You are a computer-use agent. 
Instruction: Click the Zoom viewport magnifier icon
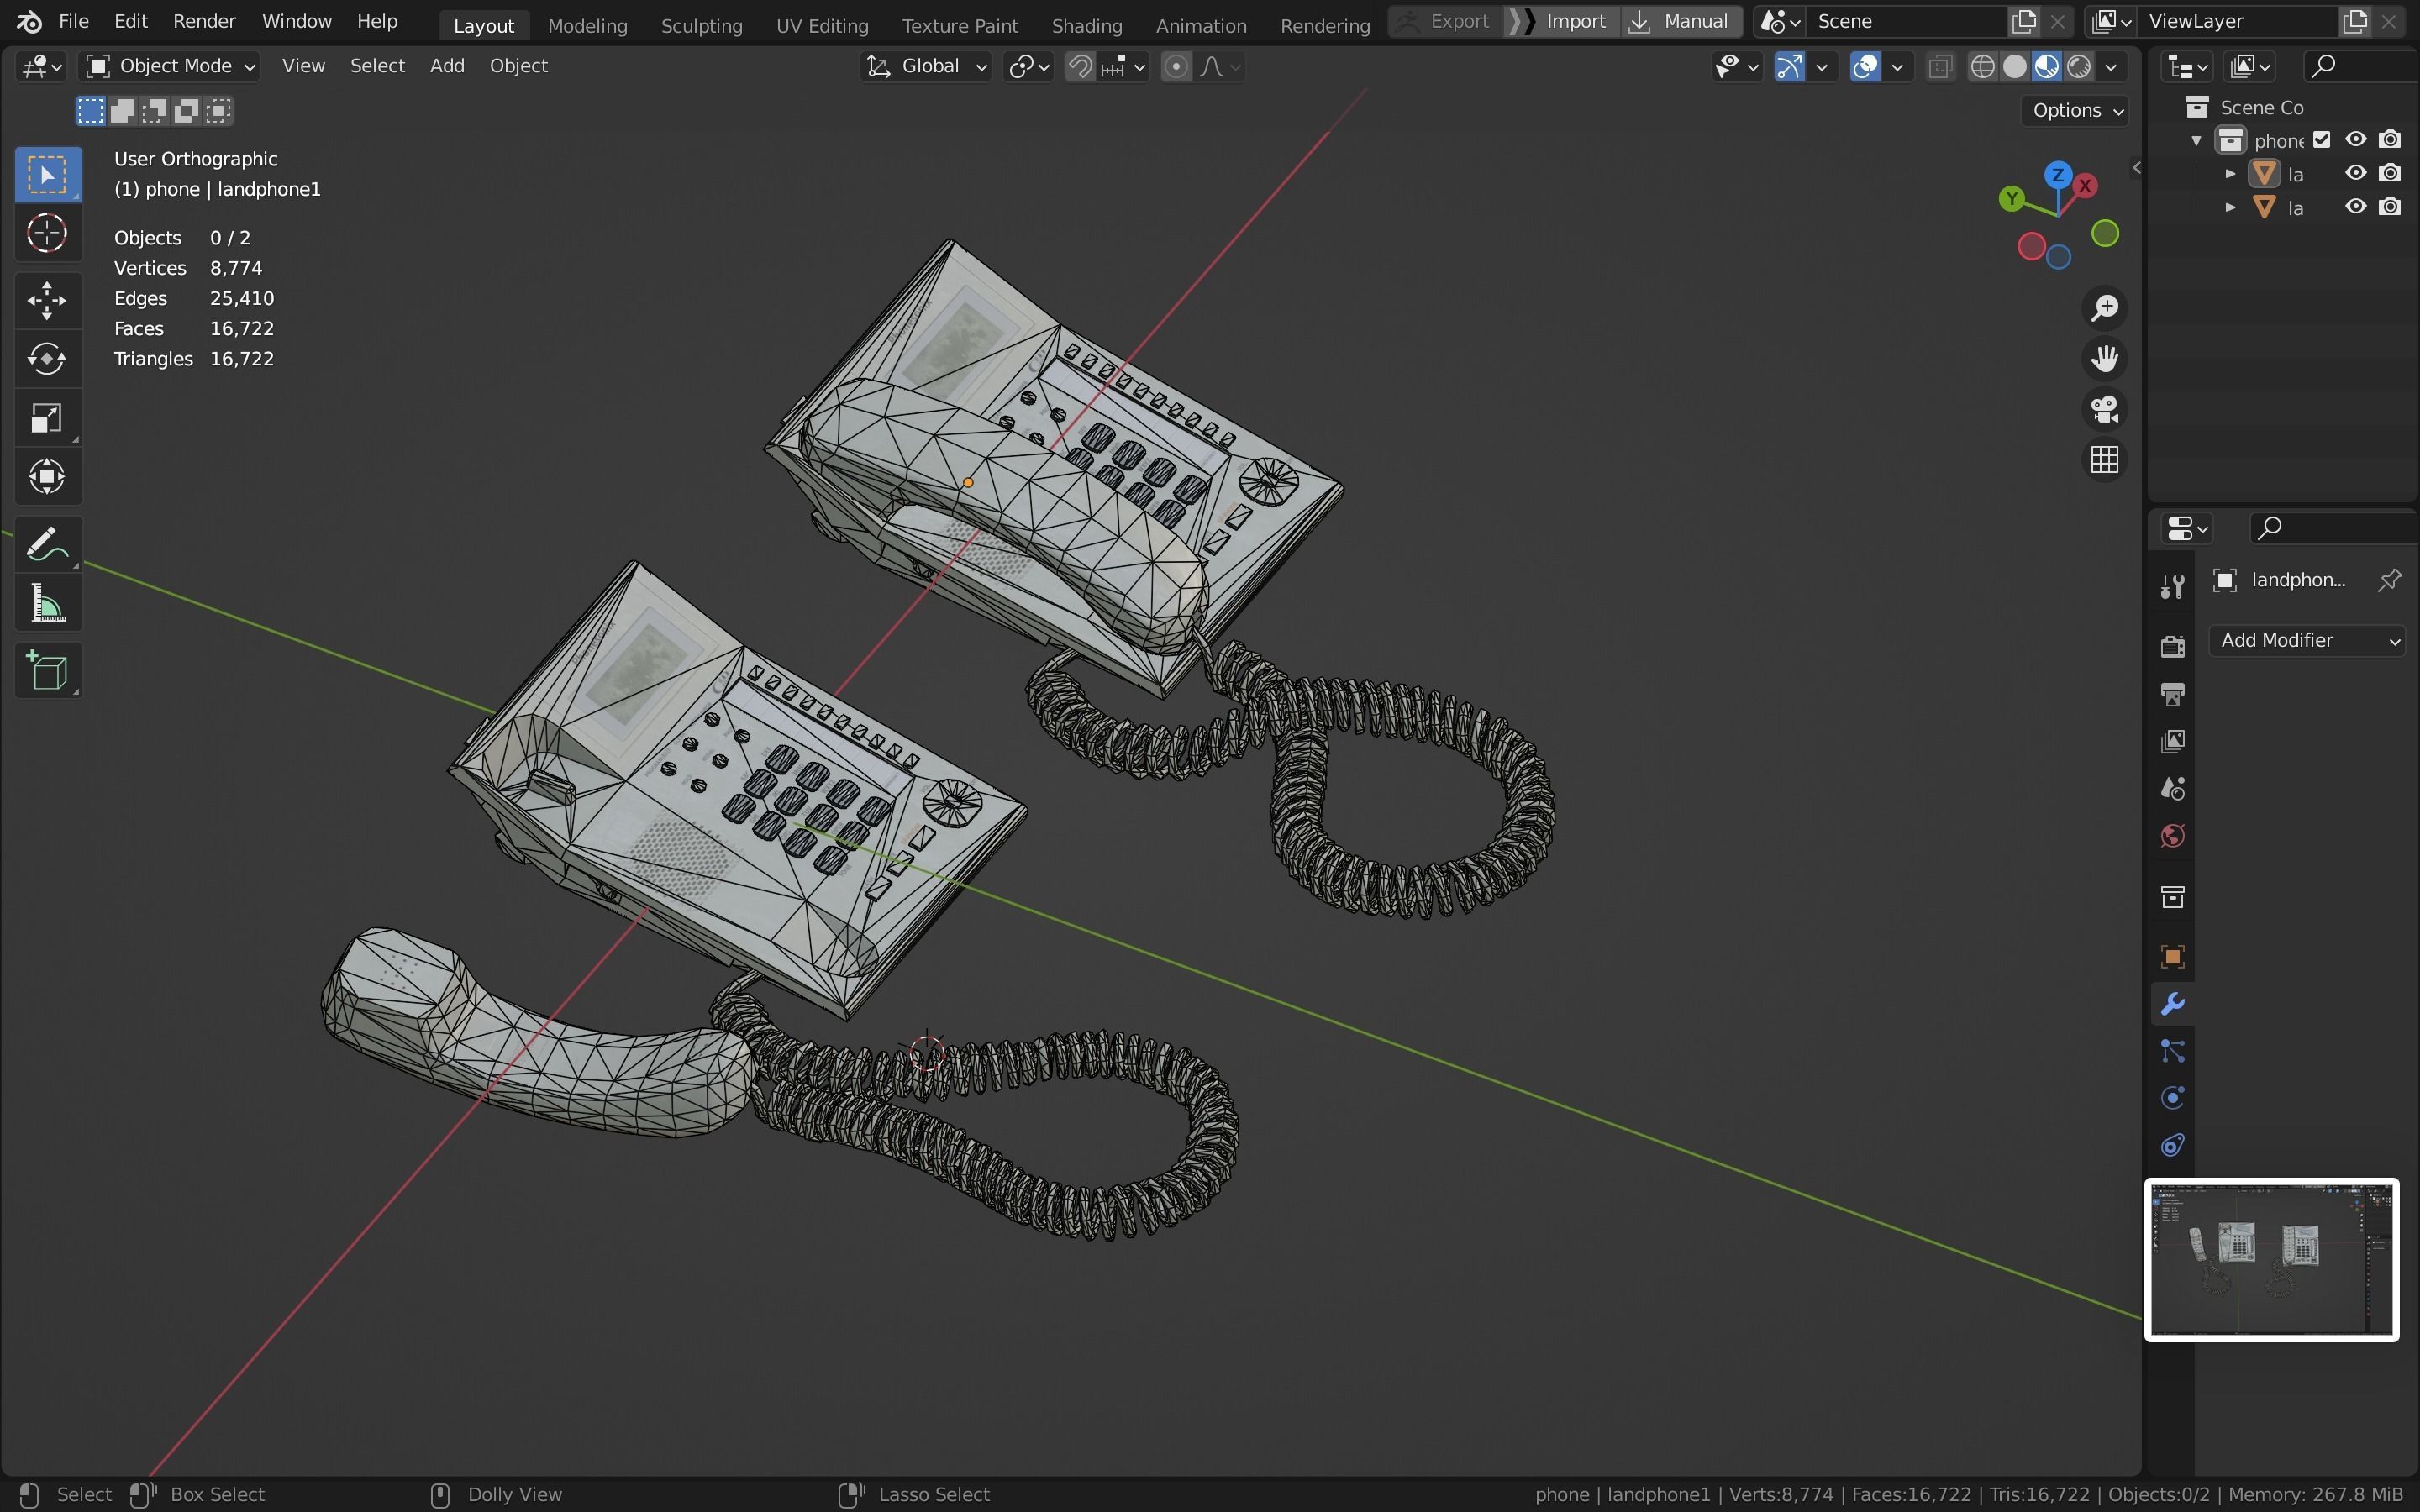tap(2104, 308)
